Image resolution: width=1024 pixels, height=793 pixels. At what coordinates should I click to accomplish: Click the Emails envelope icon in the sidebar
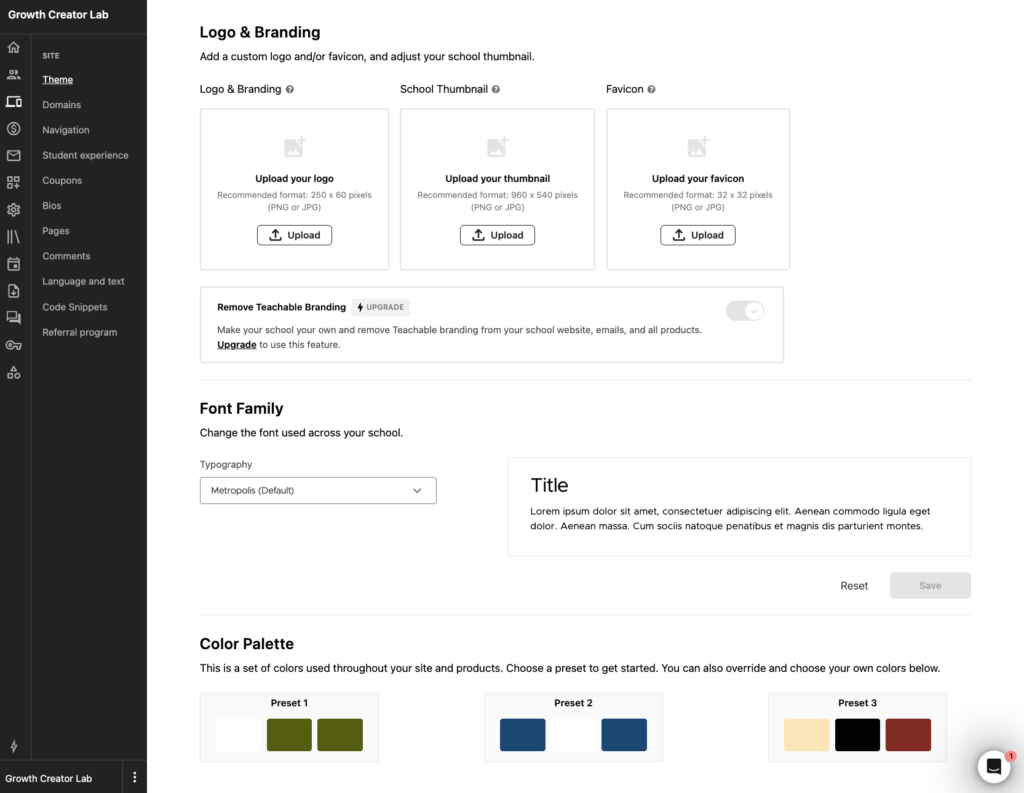[x=14, y=155]
